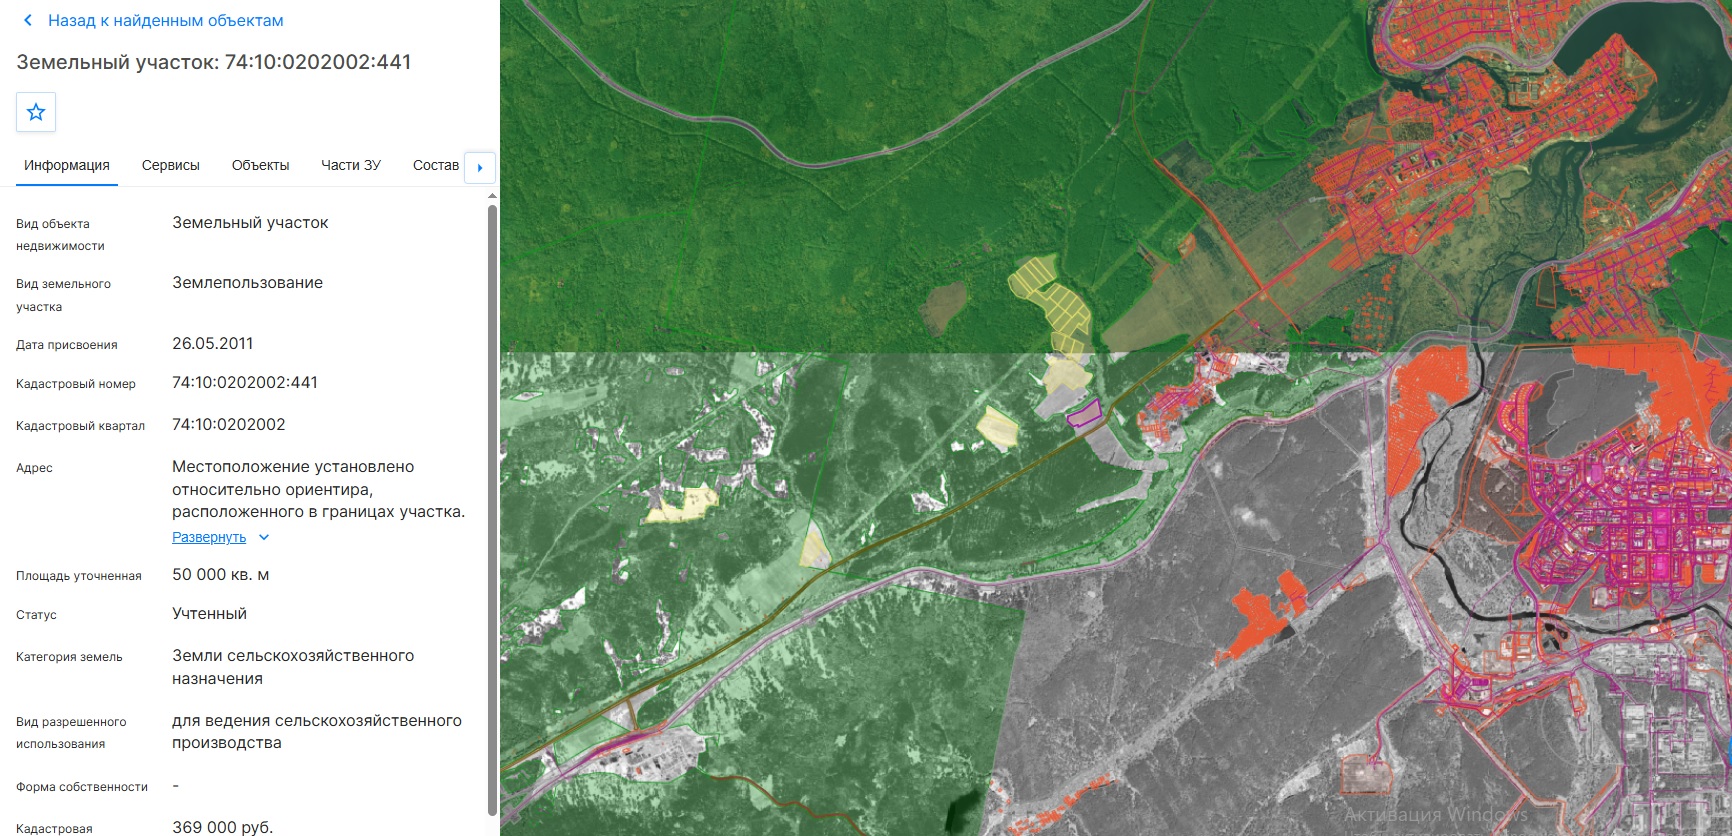This screenshot has height=836, width=1732.
Task: Click the back arrow icon
Action: 28,20
